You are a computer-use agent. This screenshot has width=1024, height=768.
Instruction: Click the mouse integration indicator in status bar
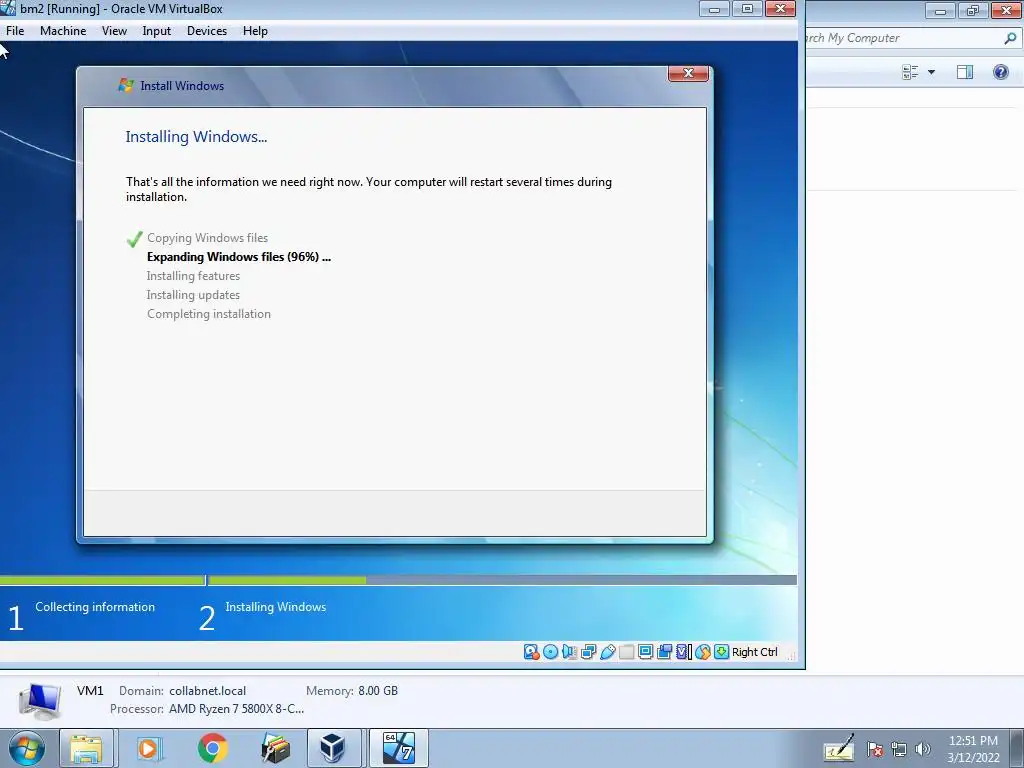click(702, 652)
